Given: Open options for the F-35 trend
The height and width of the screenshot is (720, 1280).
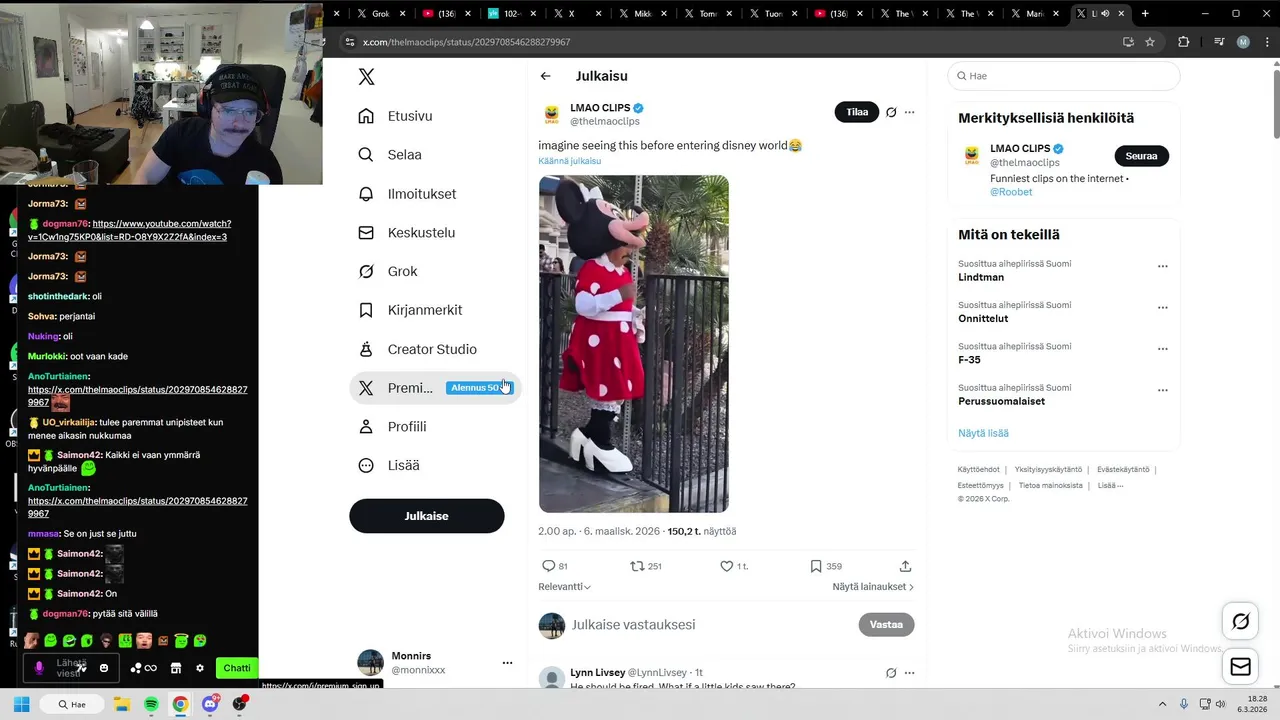Looking at the screenshot, I should click(x=1163, y=349).
